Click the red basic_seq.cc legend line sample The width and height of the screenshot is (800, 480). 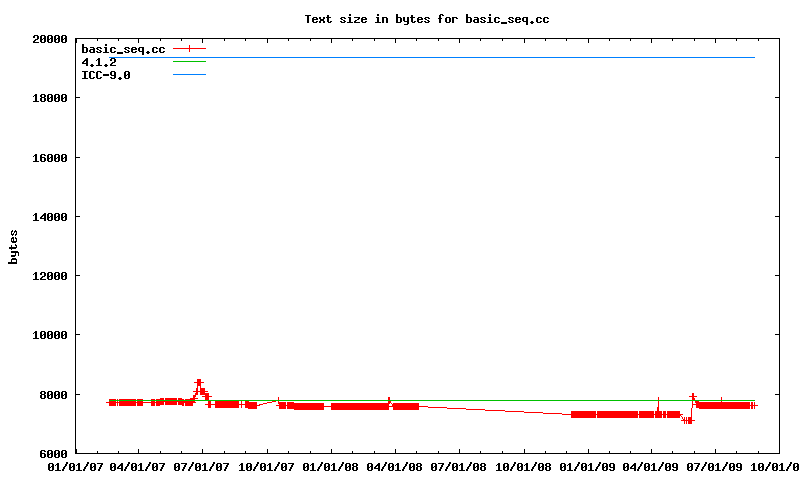[x=189, y=48]
